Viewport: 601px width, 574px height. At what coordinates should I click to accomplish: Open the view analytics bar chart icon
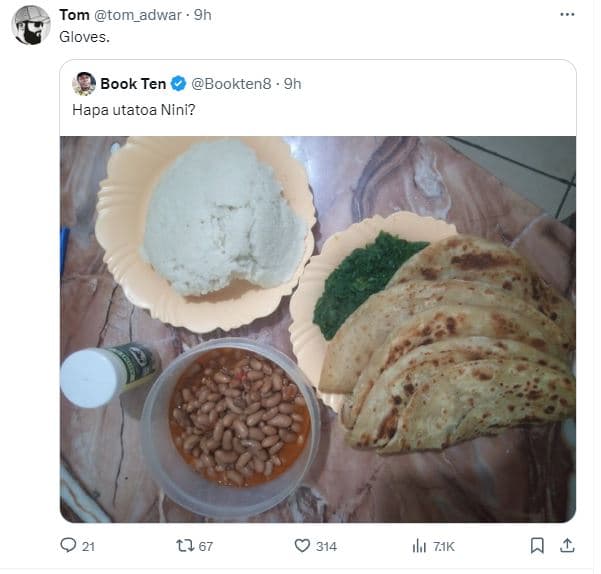420,546
